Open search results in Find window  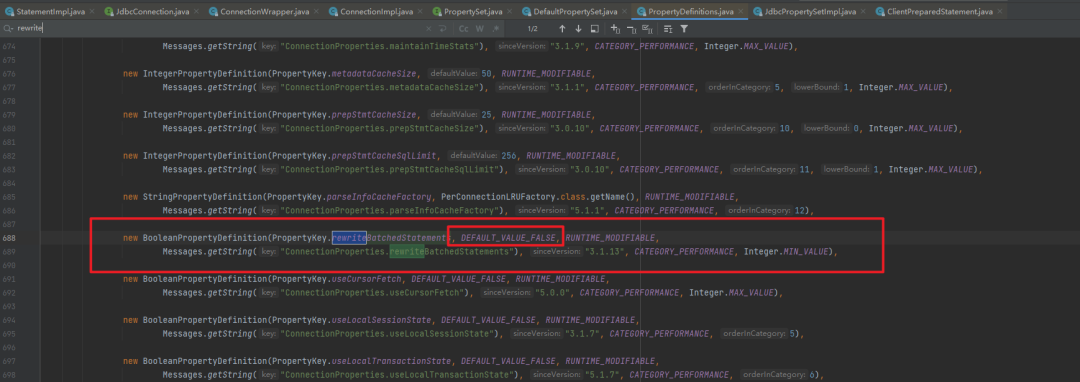pos(594,29)
